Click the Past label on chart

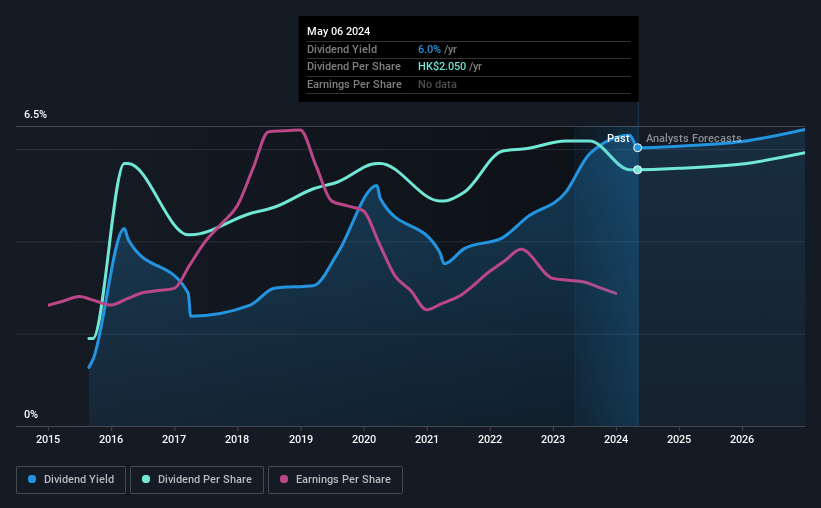coord(618,138)
